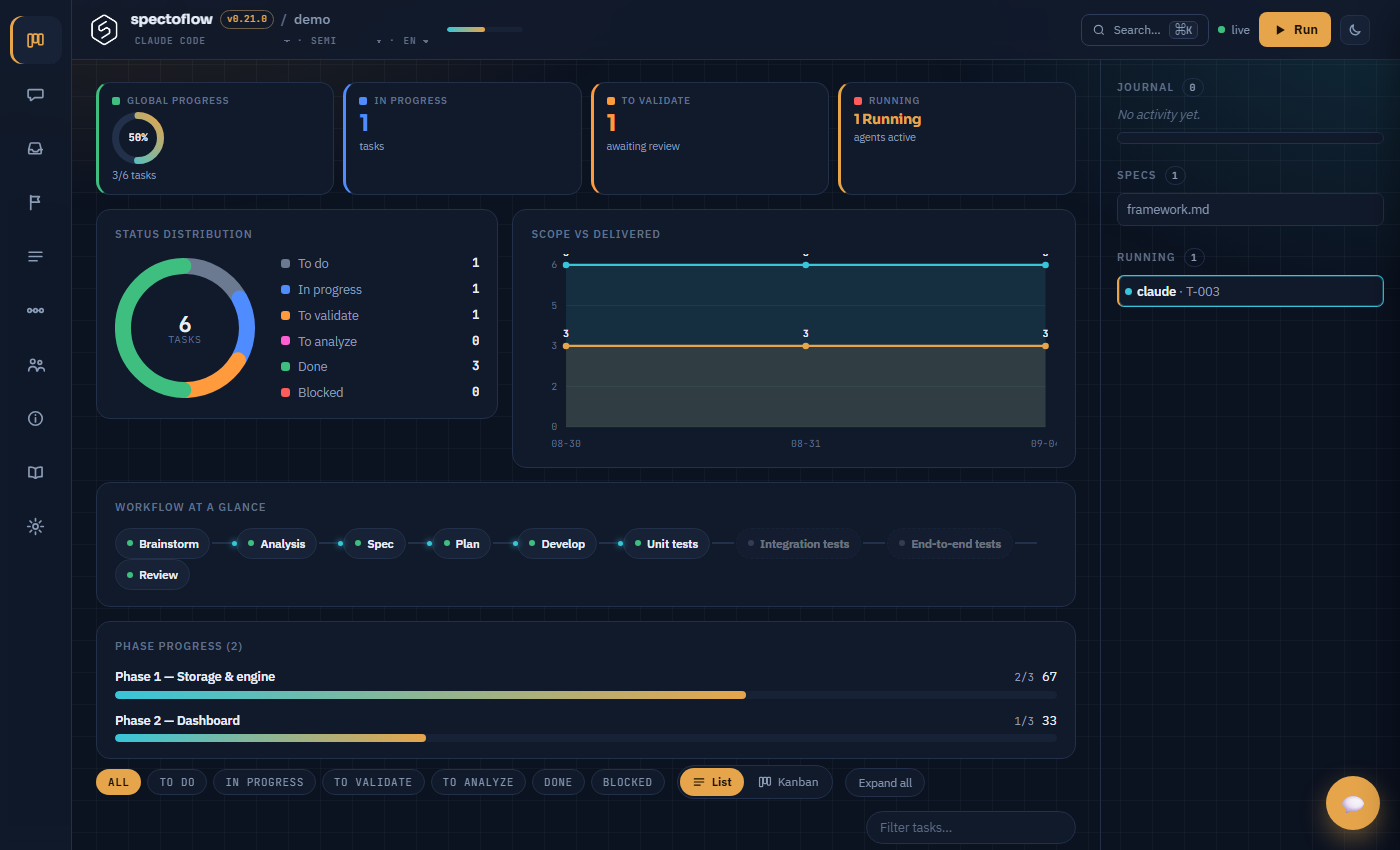Screen dimensions: 1400x850
Task: Select the DONE filter pill
Action: (558, 782)
